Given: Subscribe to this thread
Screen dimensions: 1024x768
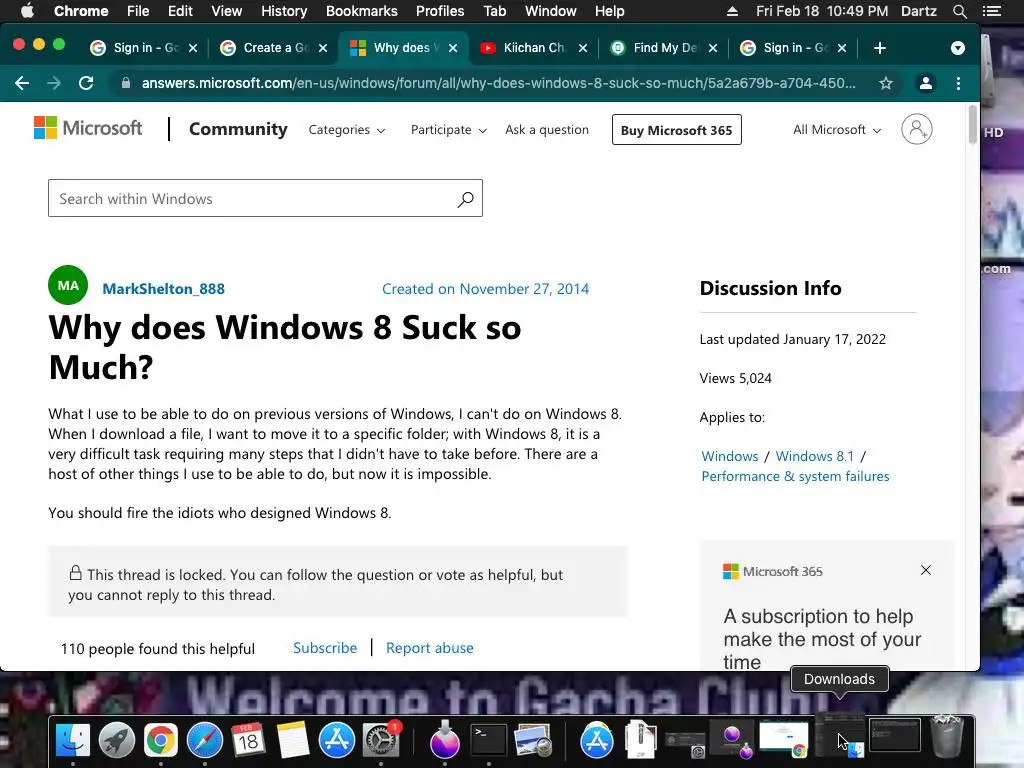Looking at the screenshot, I should [325, 648].
